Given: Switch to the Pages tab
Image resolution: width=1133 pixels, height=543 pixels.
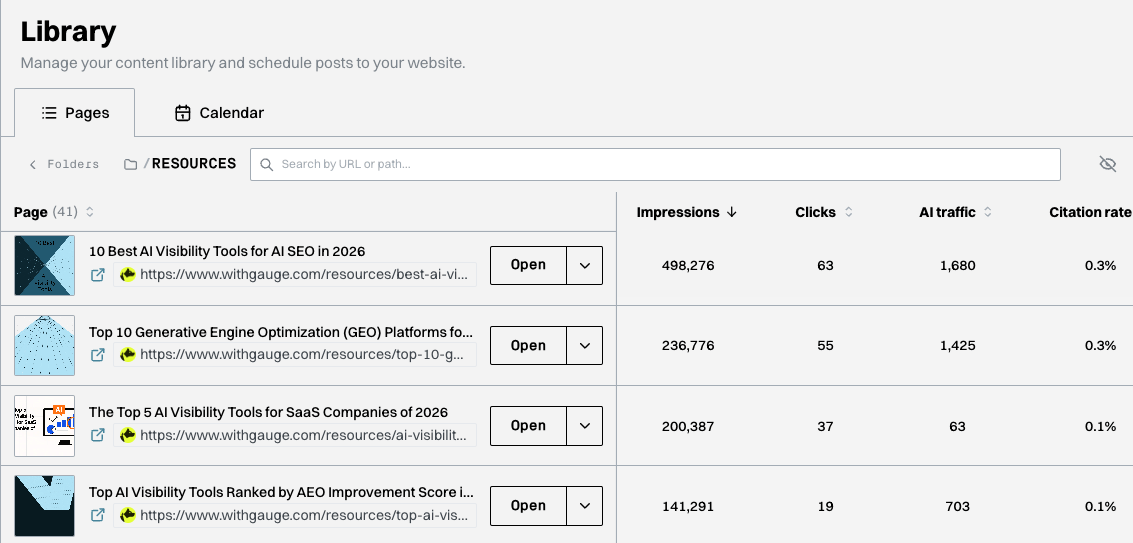Looking at the screenshot, I should point(74,113).
